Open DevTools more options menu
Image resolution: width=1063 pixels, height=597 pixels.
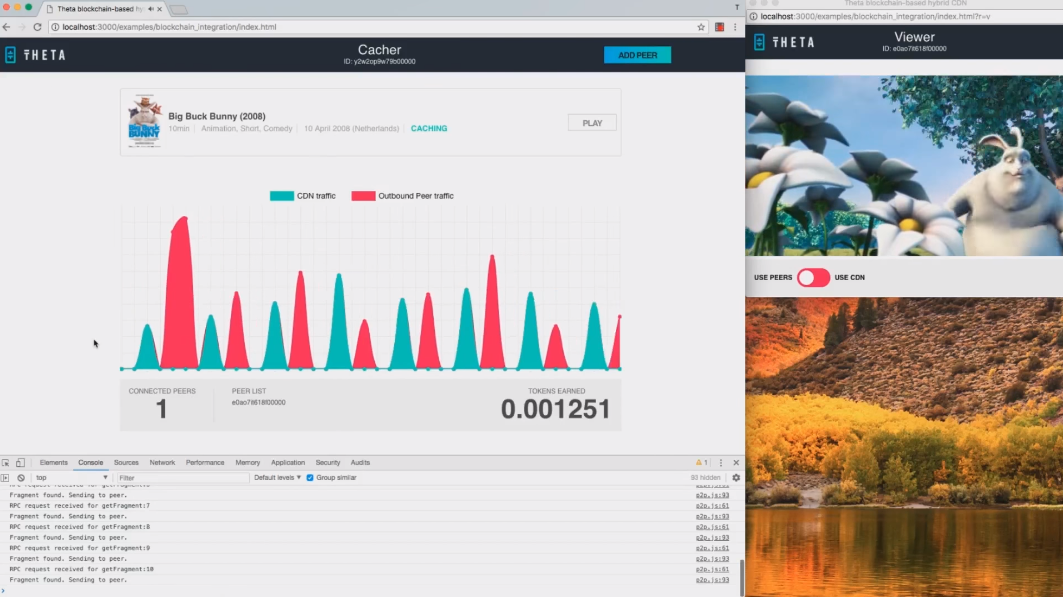[721, 463]
